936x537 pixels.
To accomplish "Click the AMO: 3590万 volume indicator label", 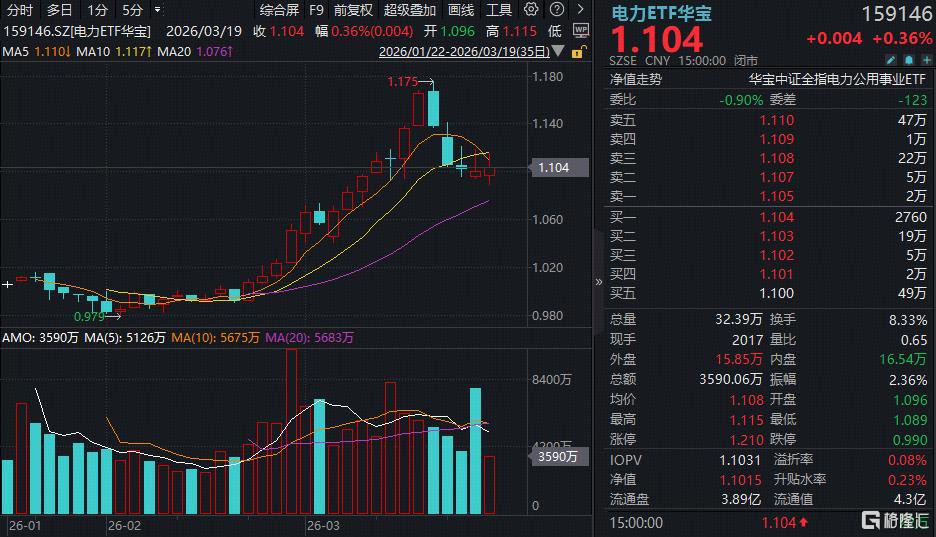I will pyautogui.click(x=41, y=338).
